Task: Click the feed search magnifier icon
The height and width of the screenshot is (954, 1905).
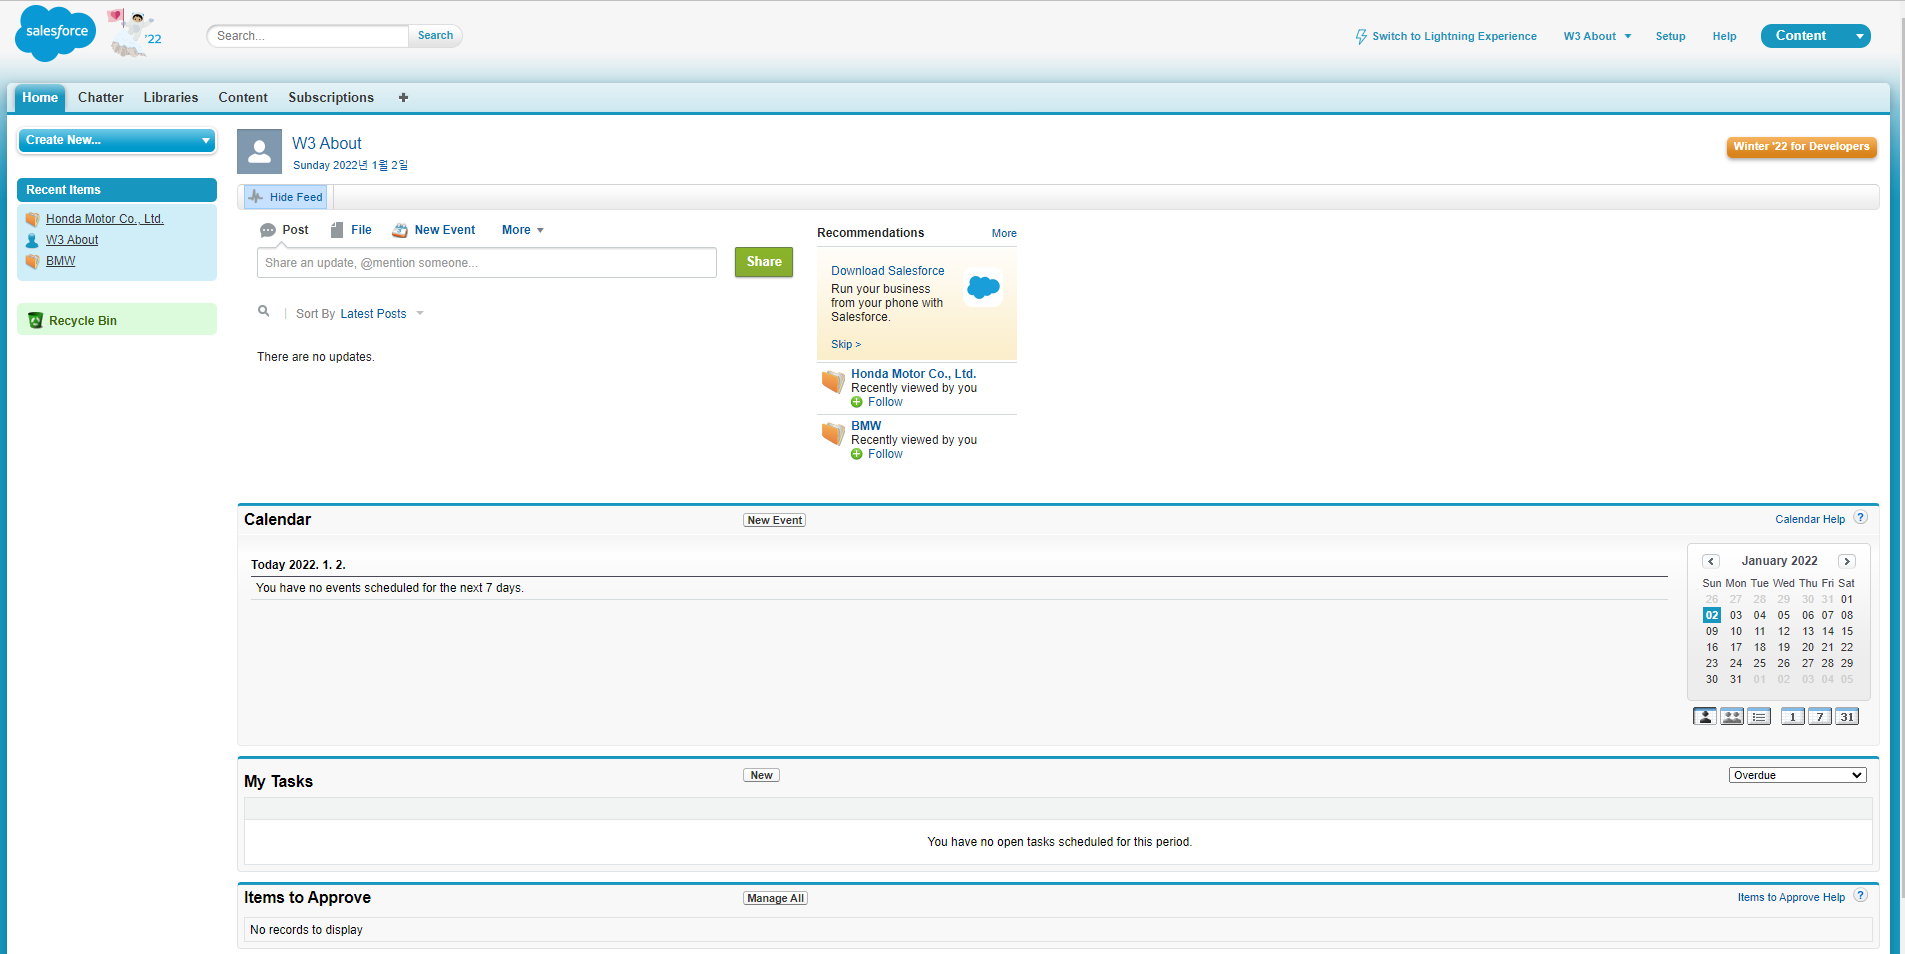Action: 264,311
